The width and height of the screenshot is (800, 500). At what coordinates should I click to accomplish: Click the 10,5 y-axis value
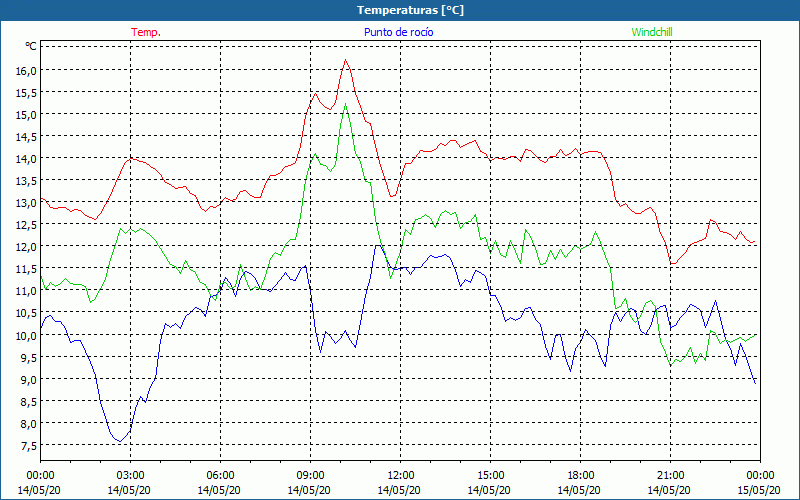click(x=26, y=313)
